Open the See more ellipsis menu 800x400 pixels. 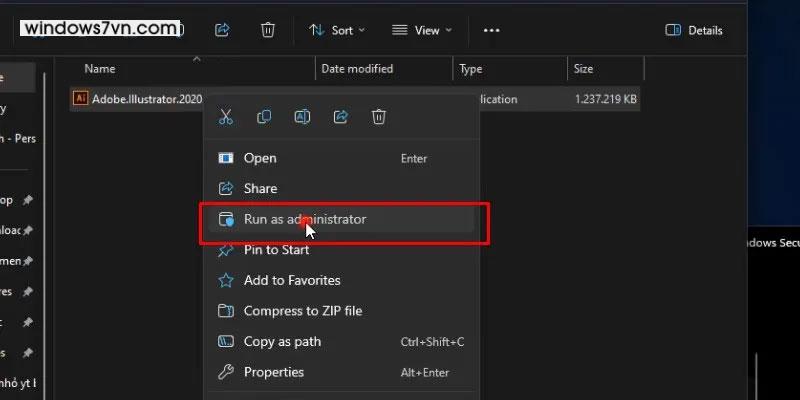tap(491, 30)
